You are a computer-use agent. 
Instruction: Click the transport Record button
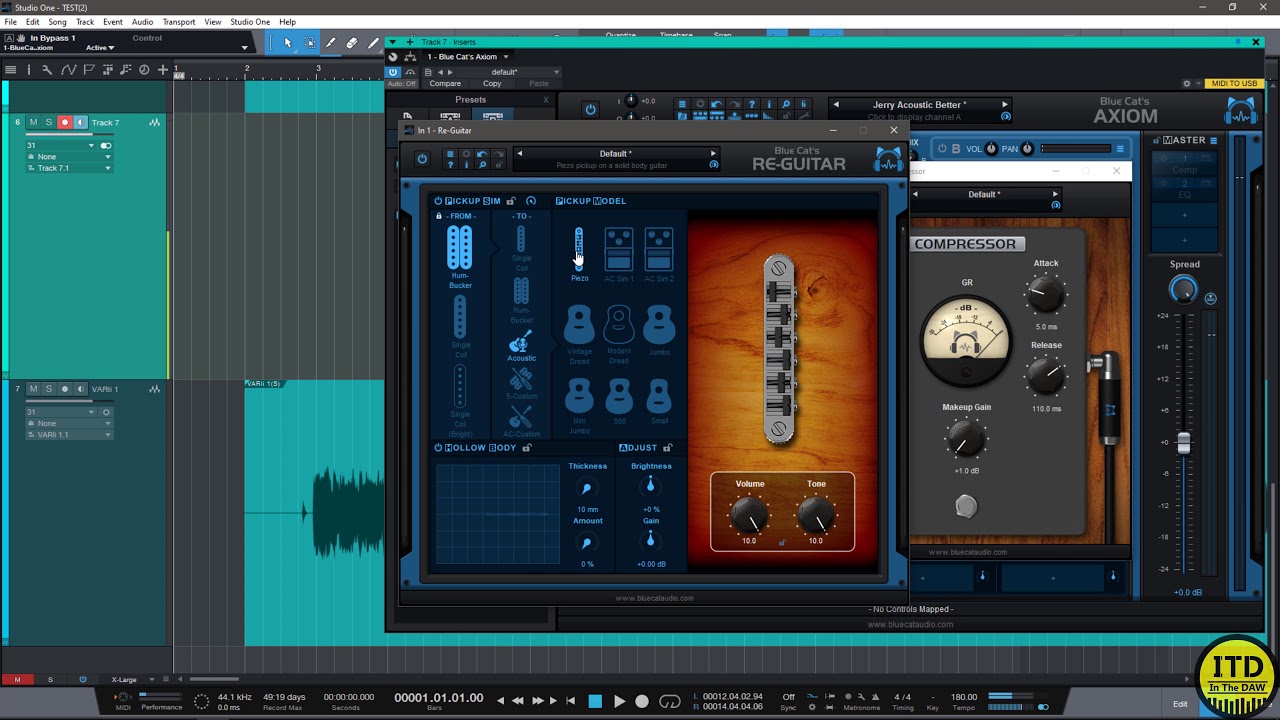(642, 702)
